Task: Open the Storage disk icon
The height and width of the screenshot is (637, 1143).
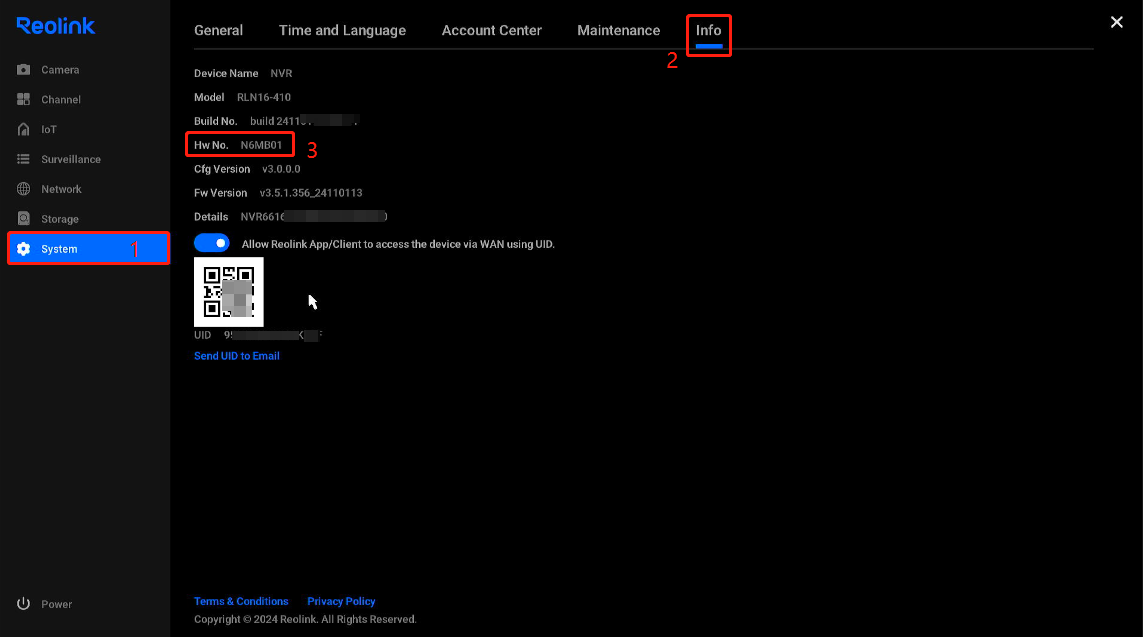Action: [x=24, y=219]
